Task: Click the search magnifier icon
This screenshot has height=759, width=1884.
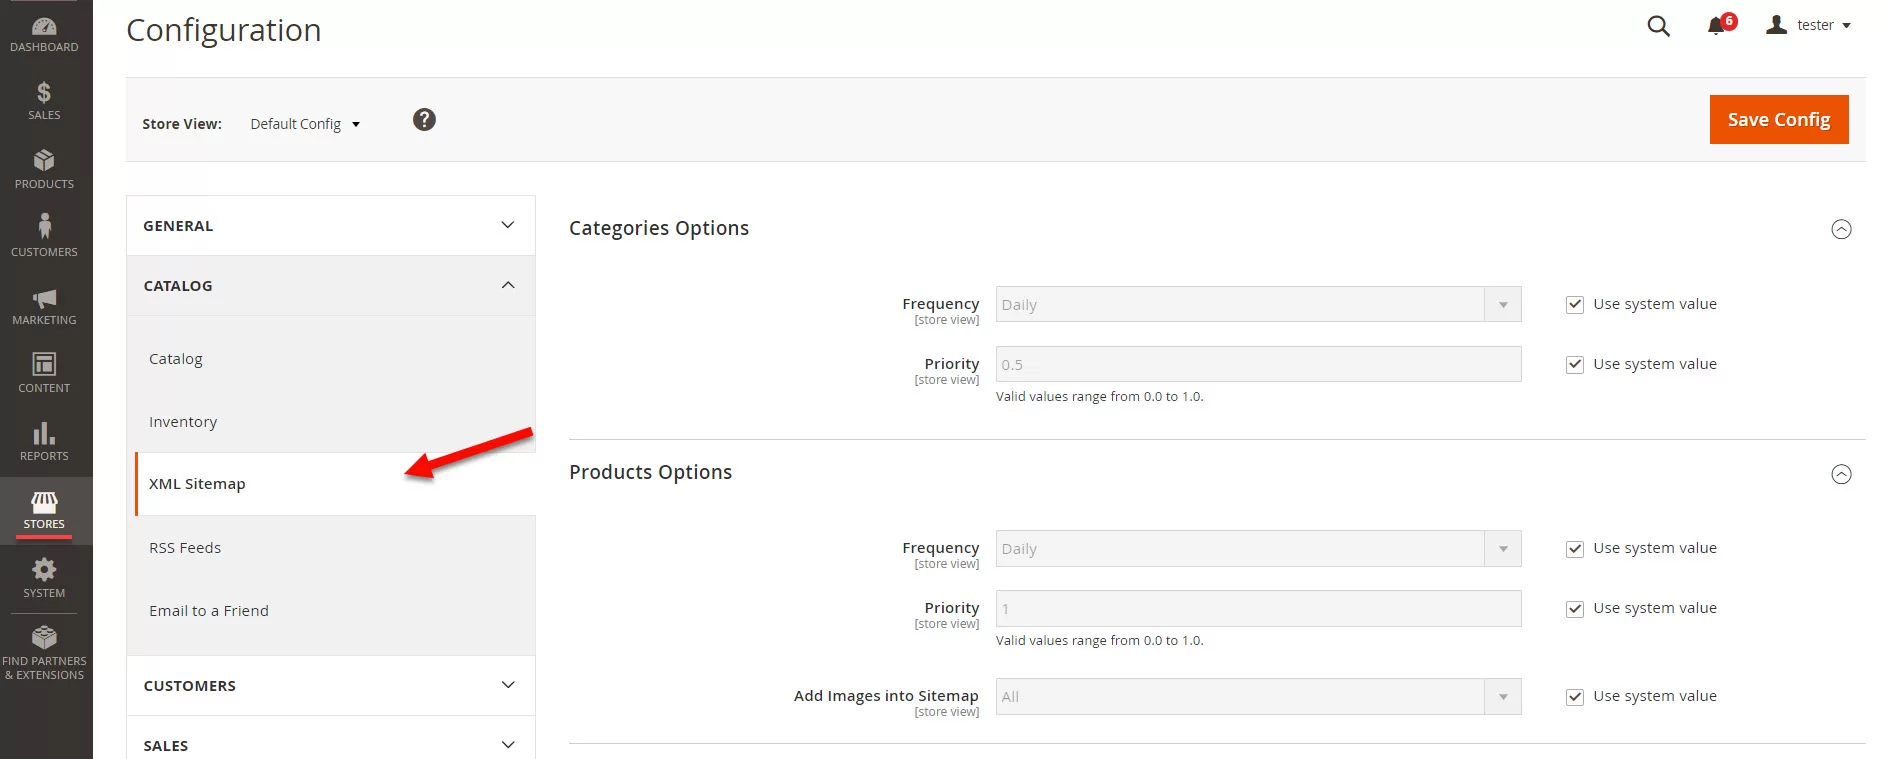Action: tap(1658, 26)
